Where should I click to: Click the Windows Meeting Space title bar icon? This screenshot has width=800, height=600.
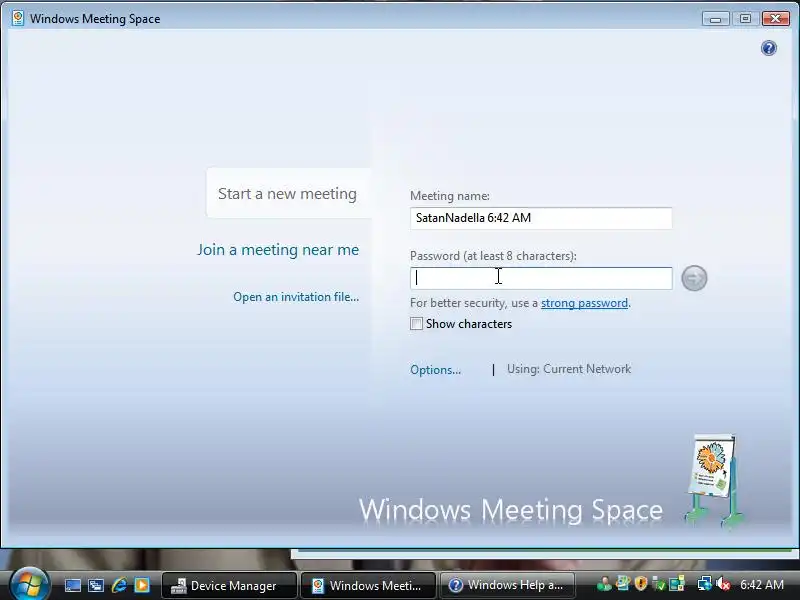pos(18,18)
